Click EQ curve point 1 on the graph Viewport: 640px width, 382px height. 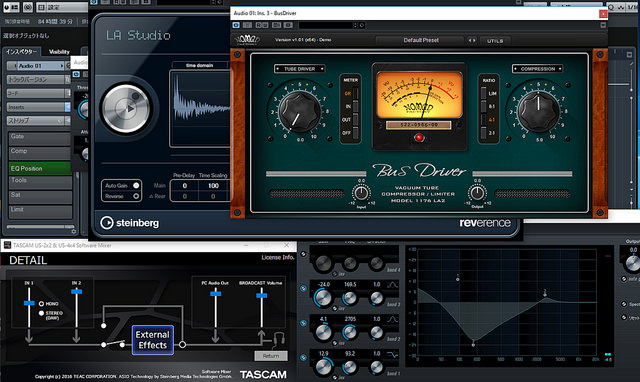click(x=458, y=279)
